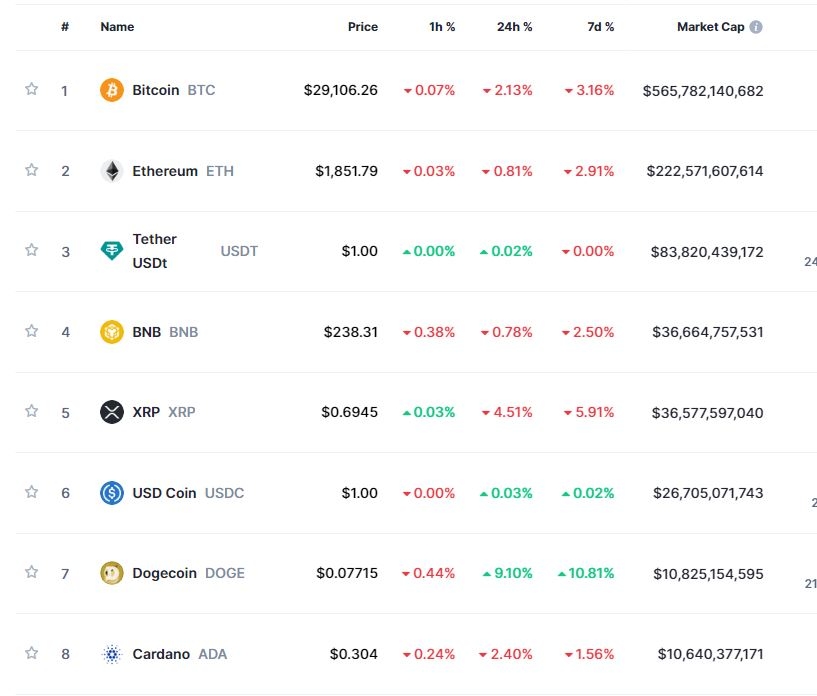Open the Dogecoin name link
Image resolution: width=817 pixels, height=696 pixels.
[x=164, y=573]
